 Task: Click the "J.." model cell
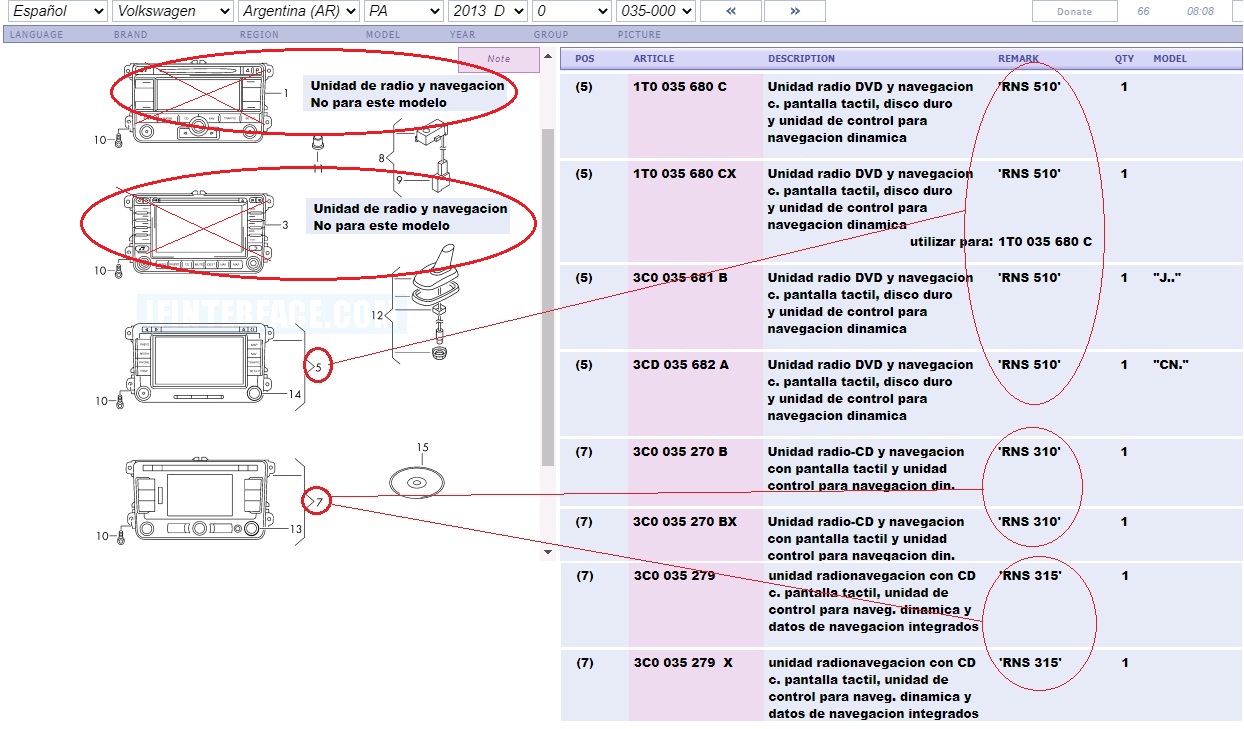[x=1167, y=278]
